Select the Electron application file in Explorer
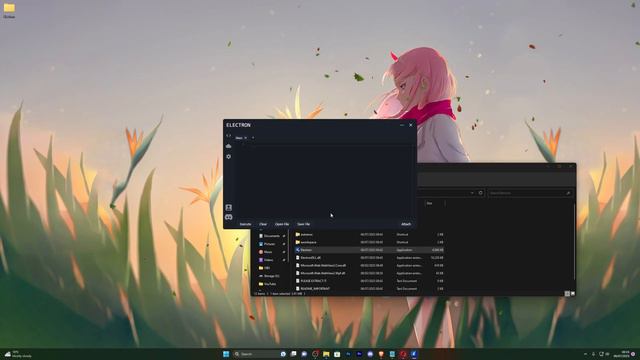Image resolution: width=640 pixels, height=360 pixels. 369,250
